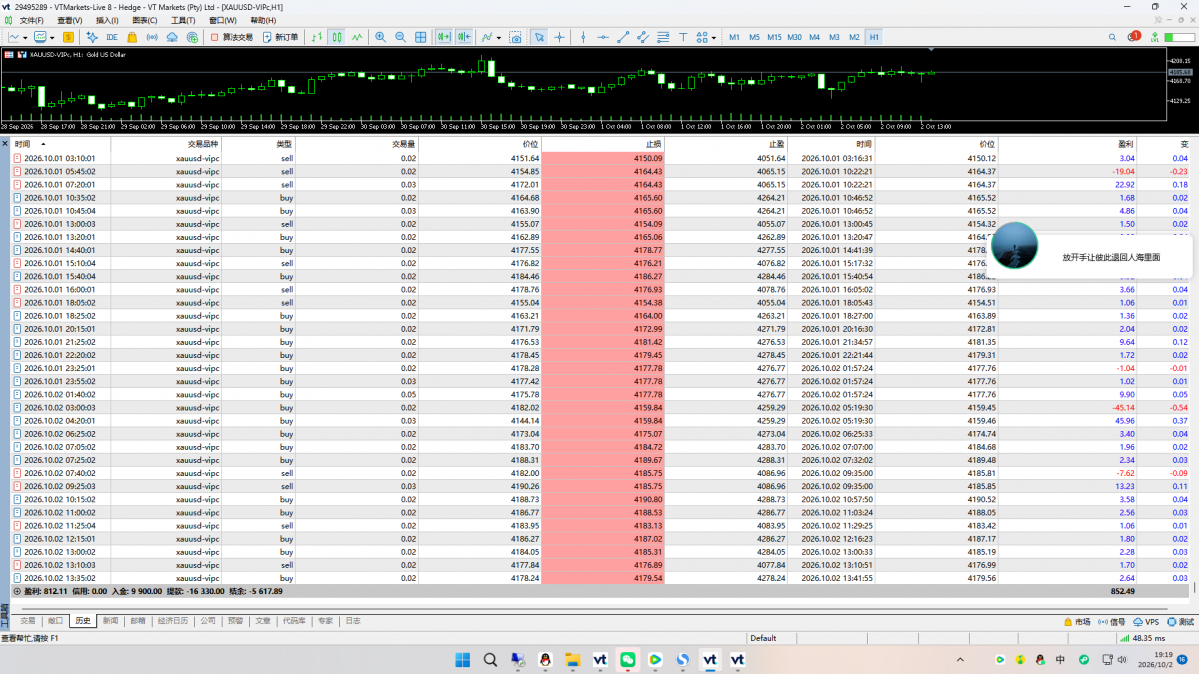Open the IDE MetaEditor button

point(112,37)
